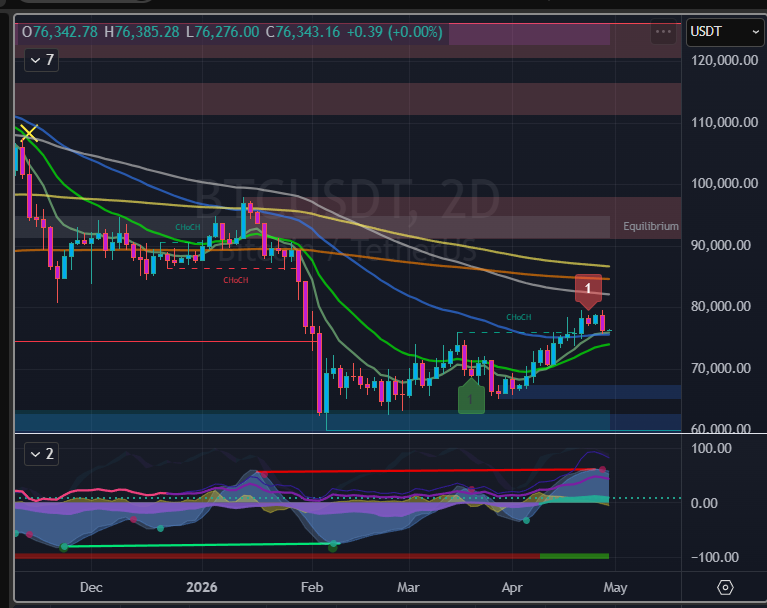The height and width of the screenshot is (608, 767).
Task: Click the 90,000.00 price axis label
Action: pyautogui.click(x=721, y=245)
